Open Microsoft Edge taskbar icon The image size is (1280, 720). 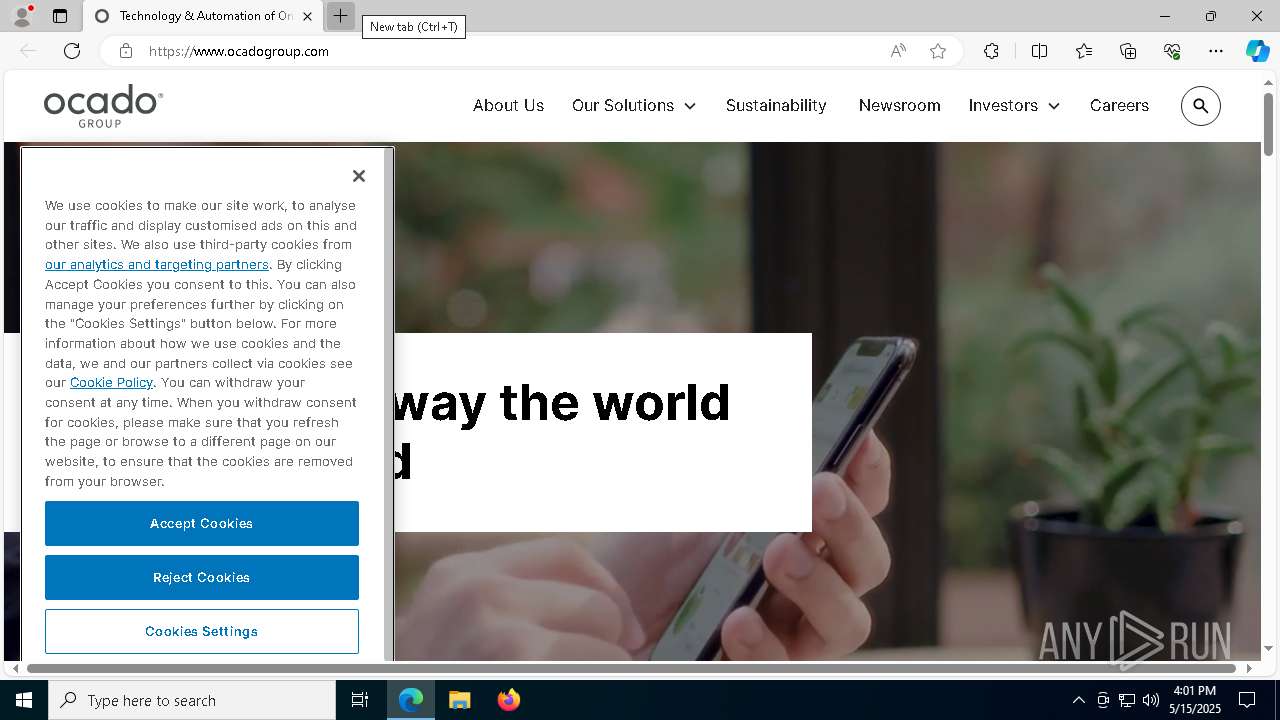coord(411,700)
